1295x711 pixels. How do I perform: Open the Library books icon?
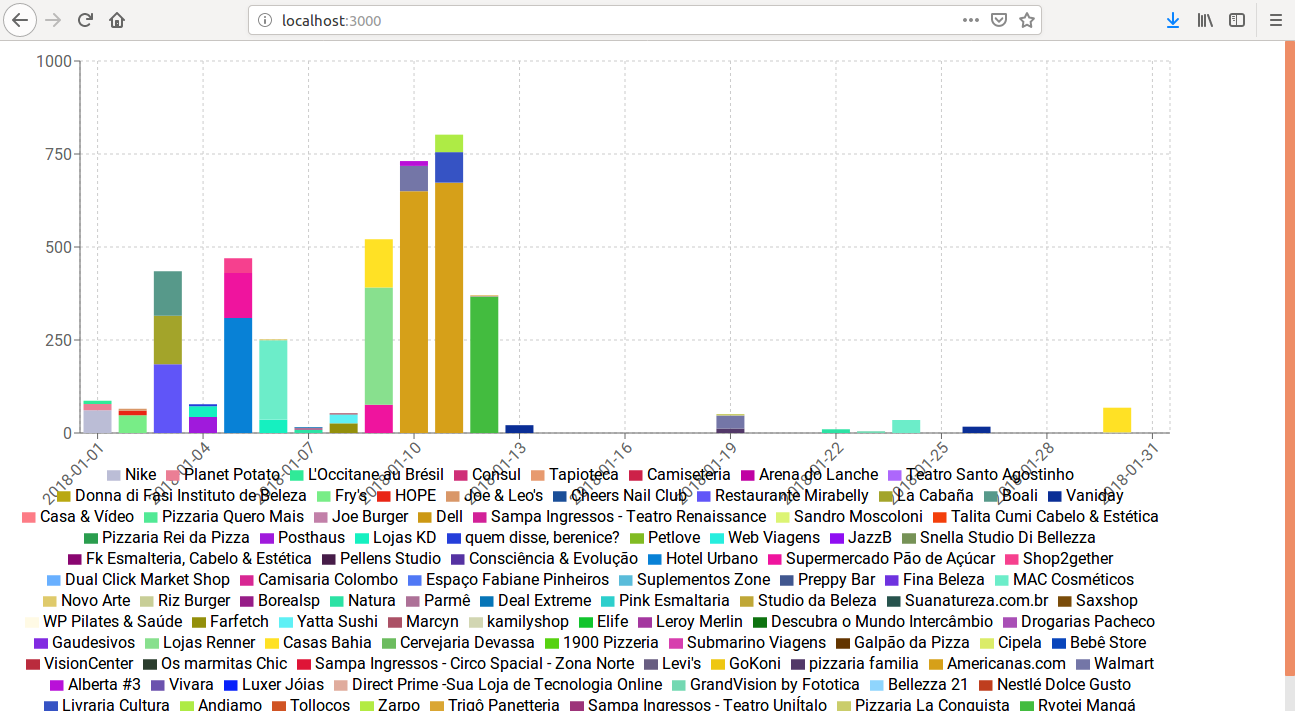[x=1205, y=19]
